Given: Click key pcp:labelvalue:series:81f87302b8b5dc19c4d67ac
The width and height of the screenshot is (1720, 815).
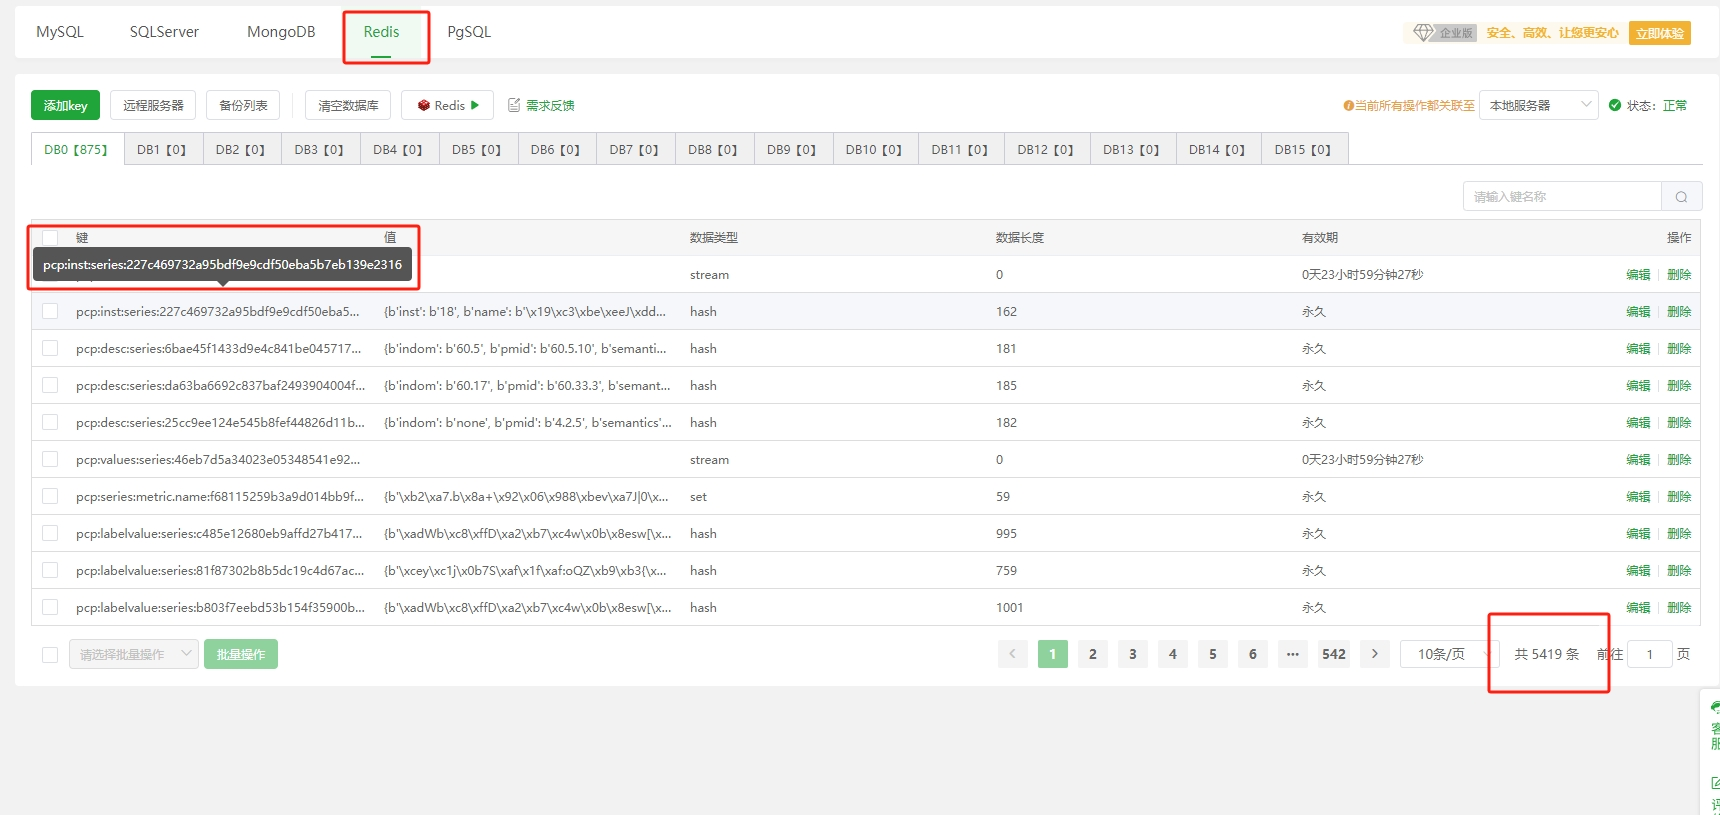Looking at the screenshot, I should tap(220, 570).
